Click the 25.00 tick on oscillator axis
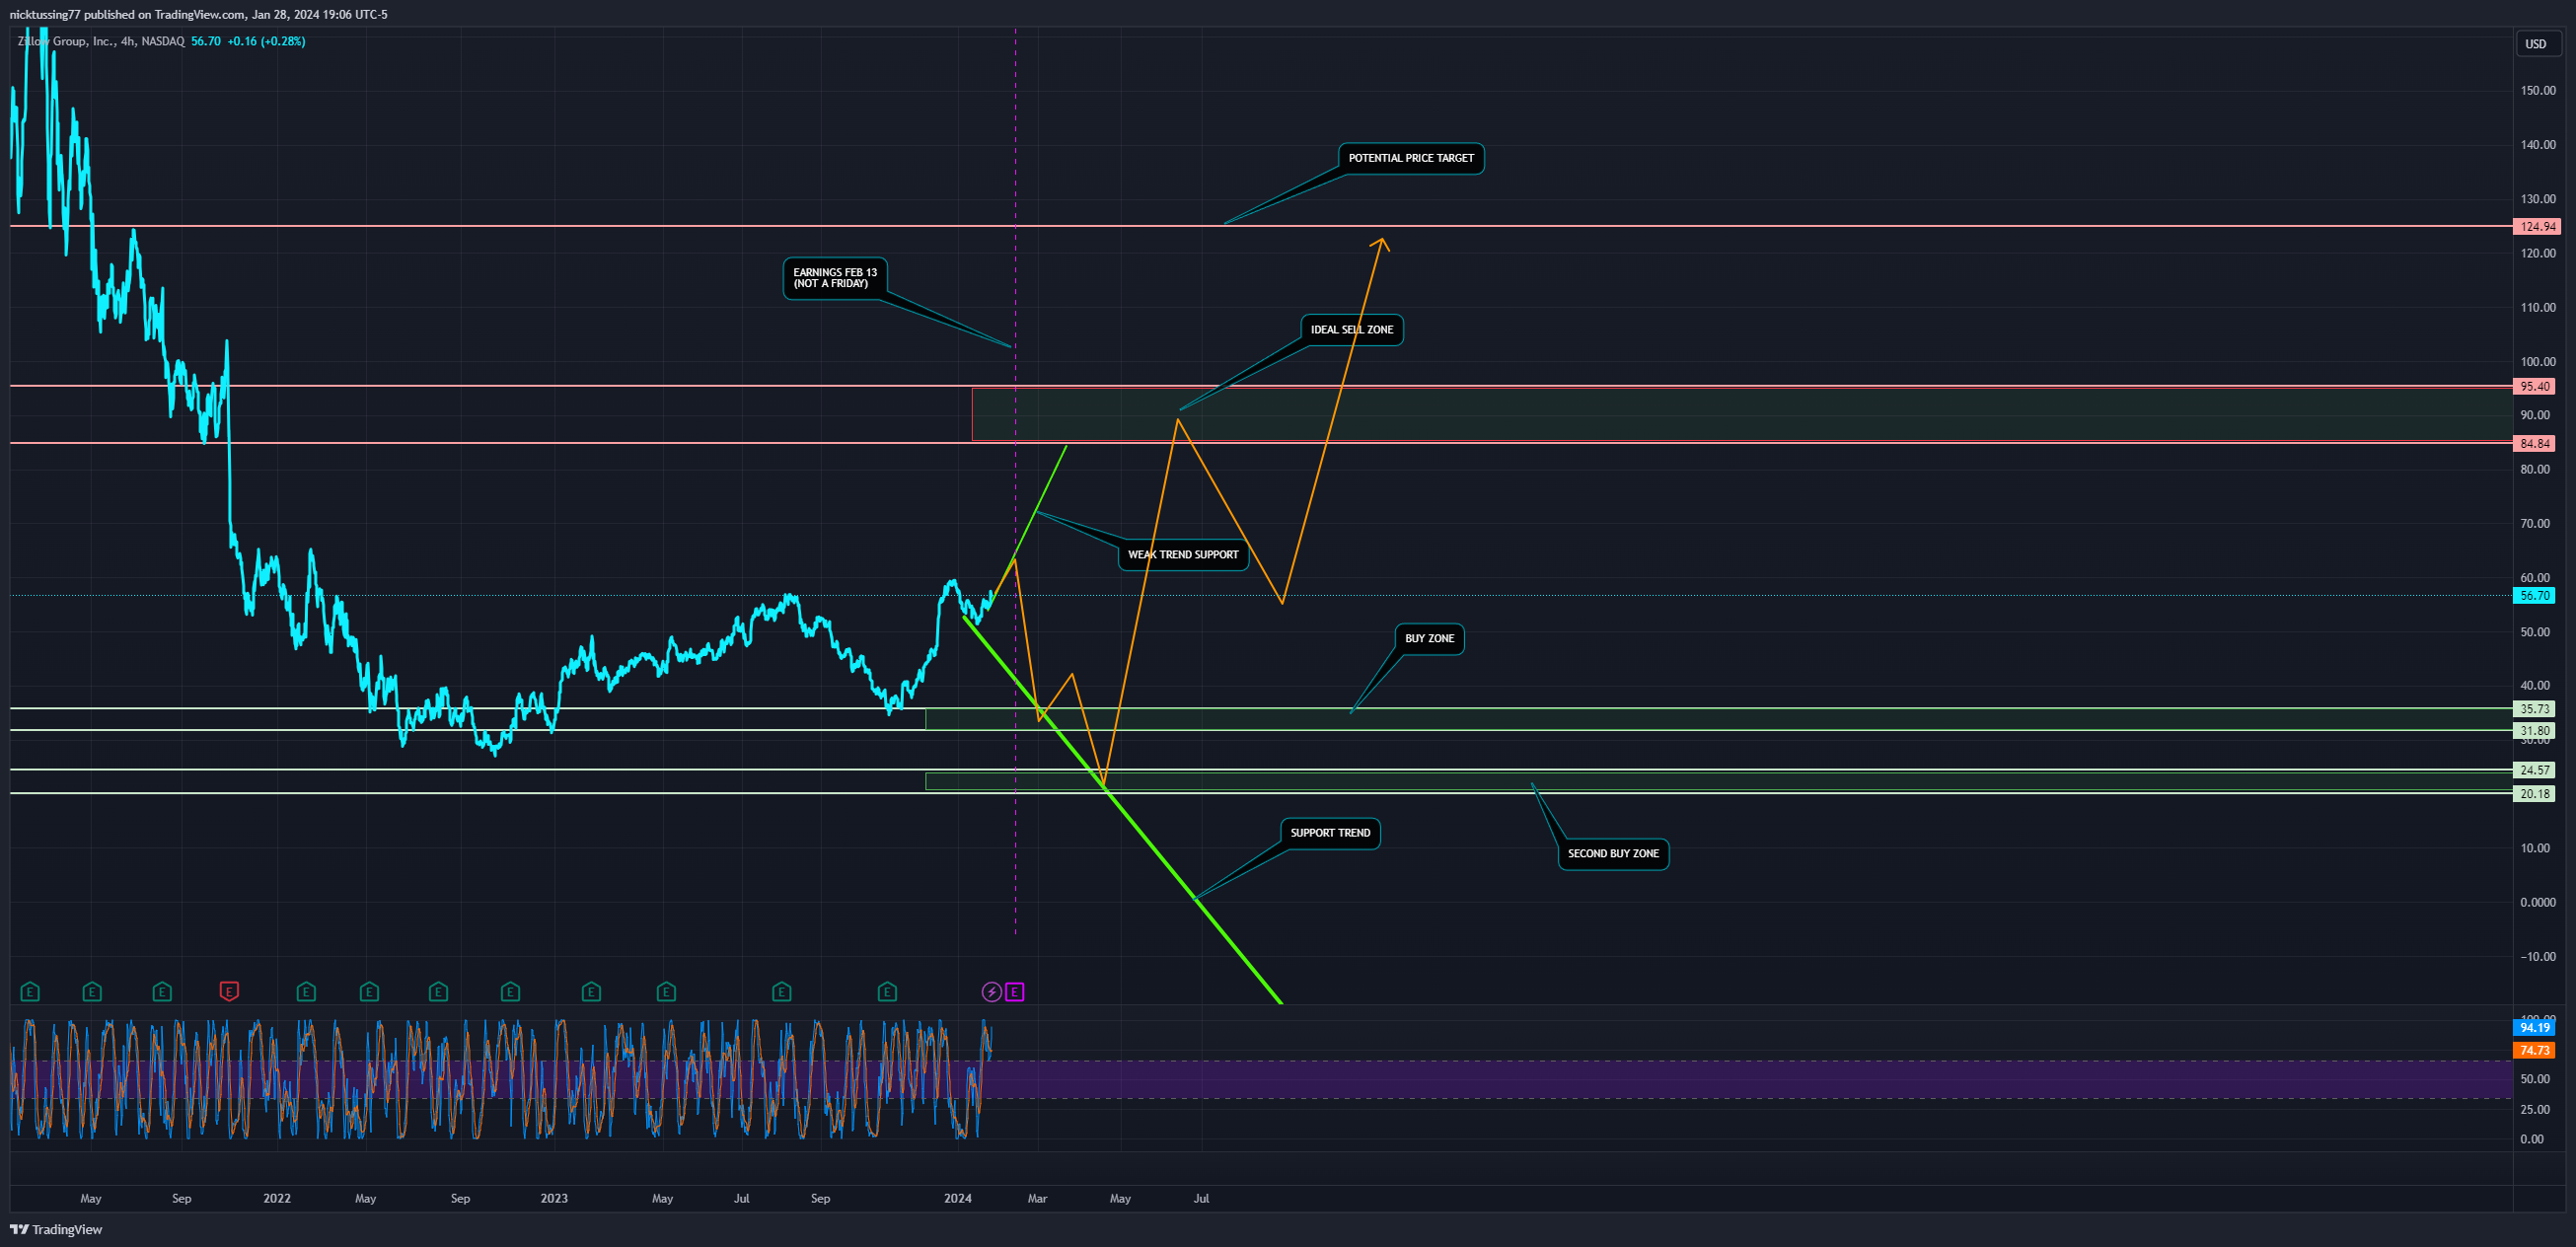This screenshot has width=2576, height=1247. point(2535,1109)
